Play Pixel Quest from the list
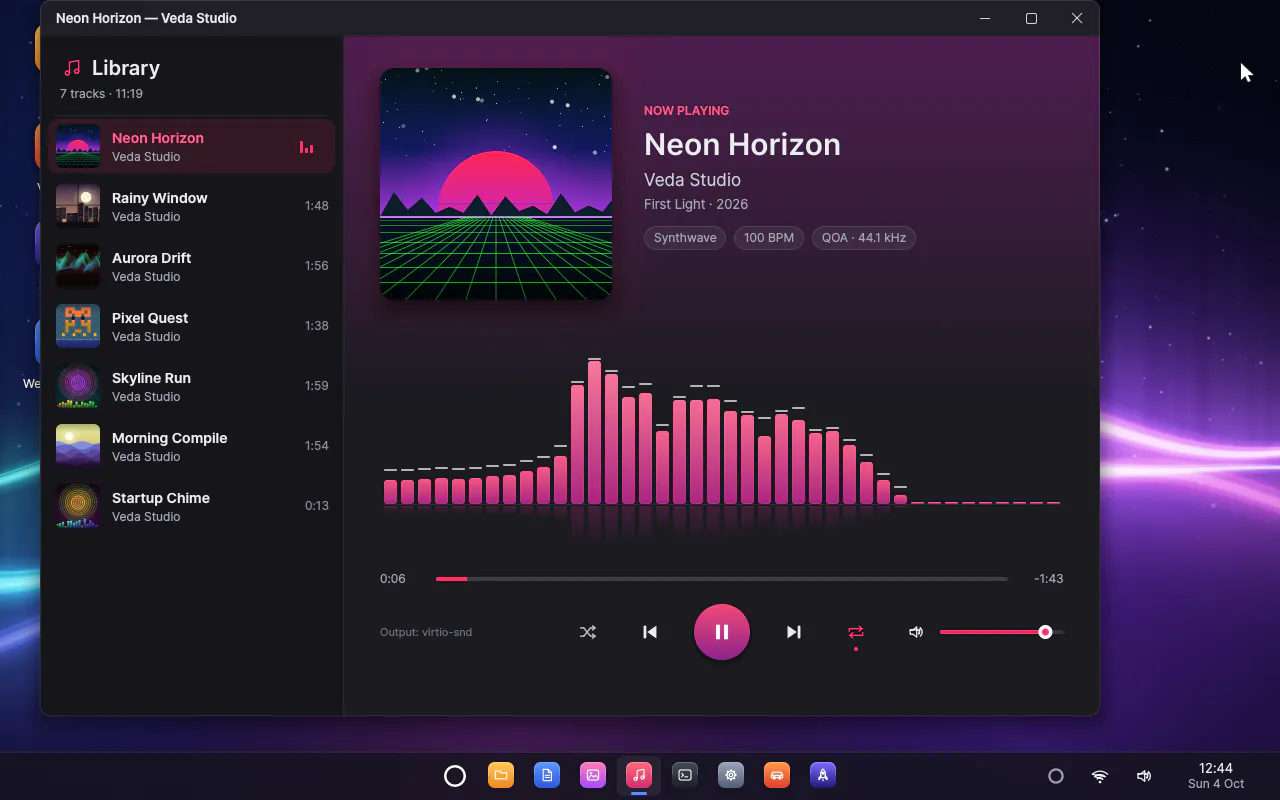Screen dimensions: 1280x800 coord(191,326)
